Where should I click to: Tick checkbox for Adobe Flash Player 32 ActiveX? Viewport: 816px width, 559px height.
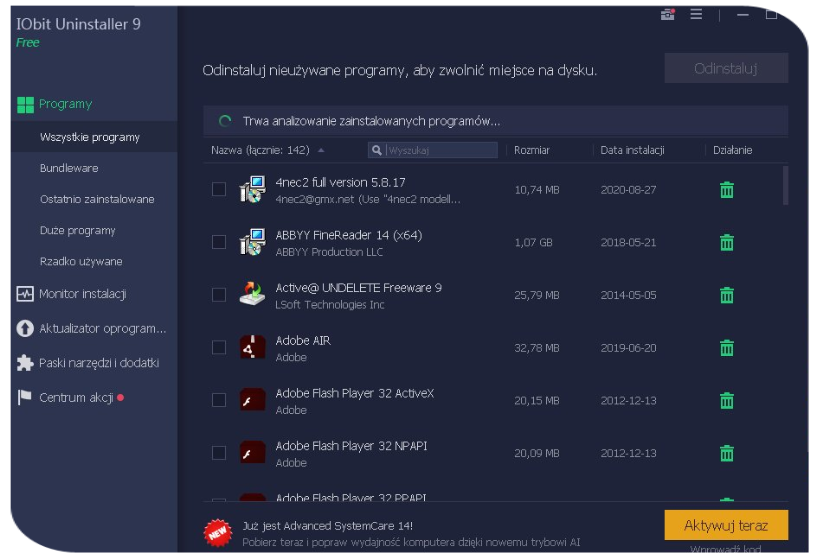(x=219, y=400)
